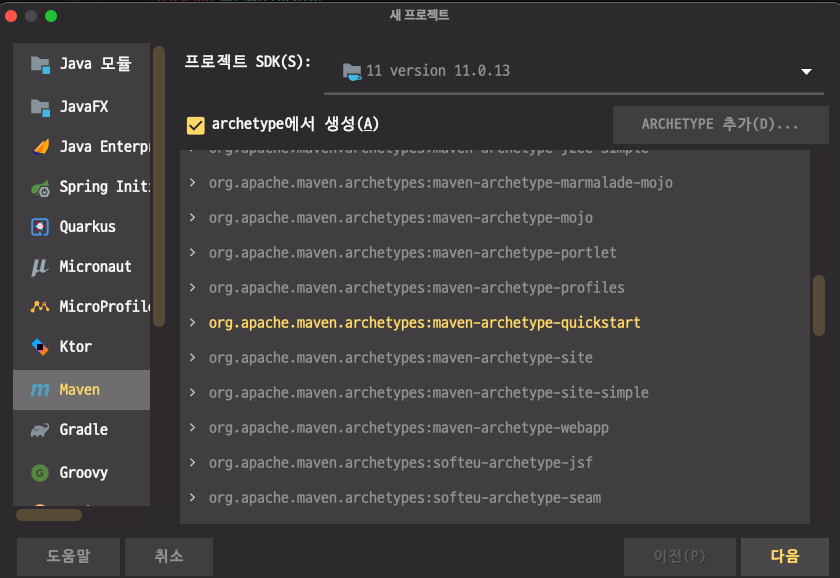Click the 11 version 11.0.13 SDK text
This screenshot has height=578, width=840.
tap(438, 71)
